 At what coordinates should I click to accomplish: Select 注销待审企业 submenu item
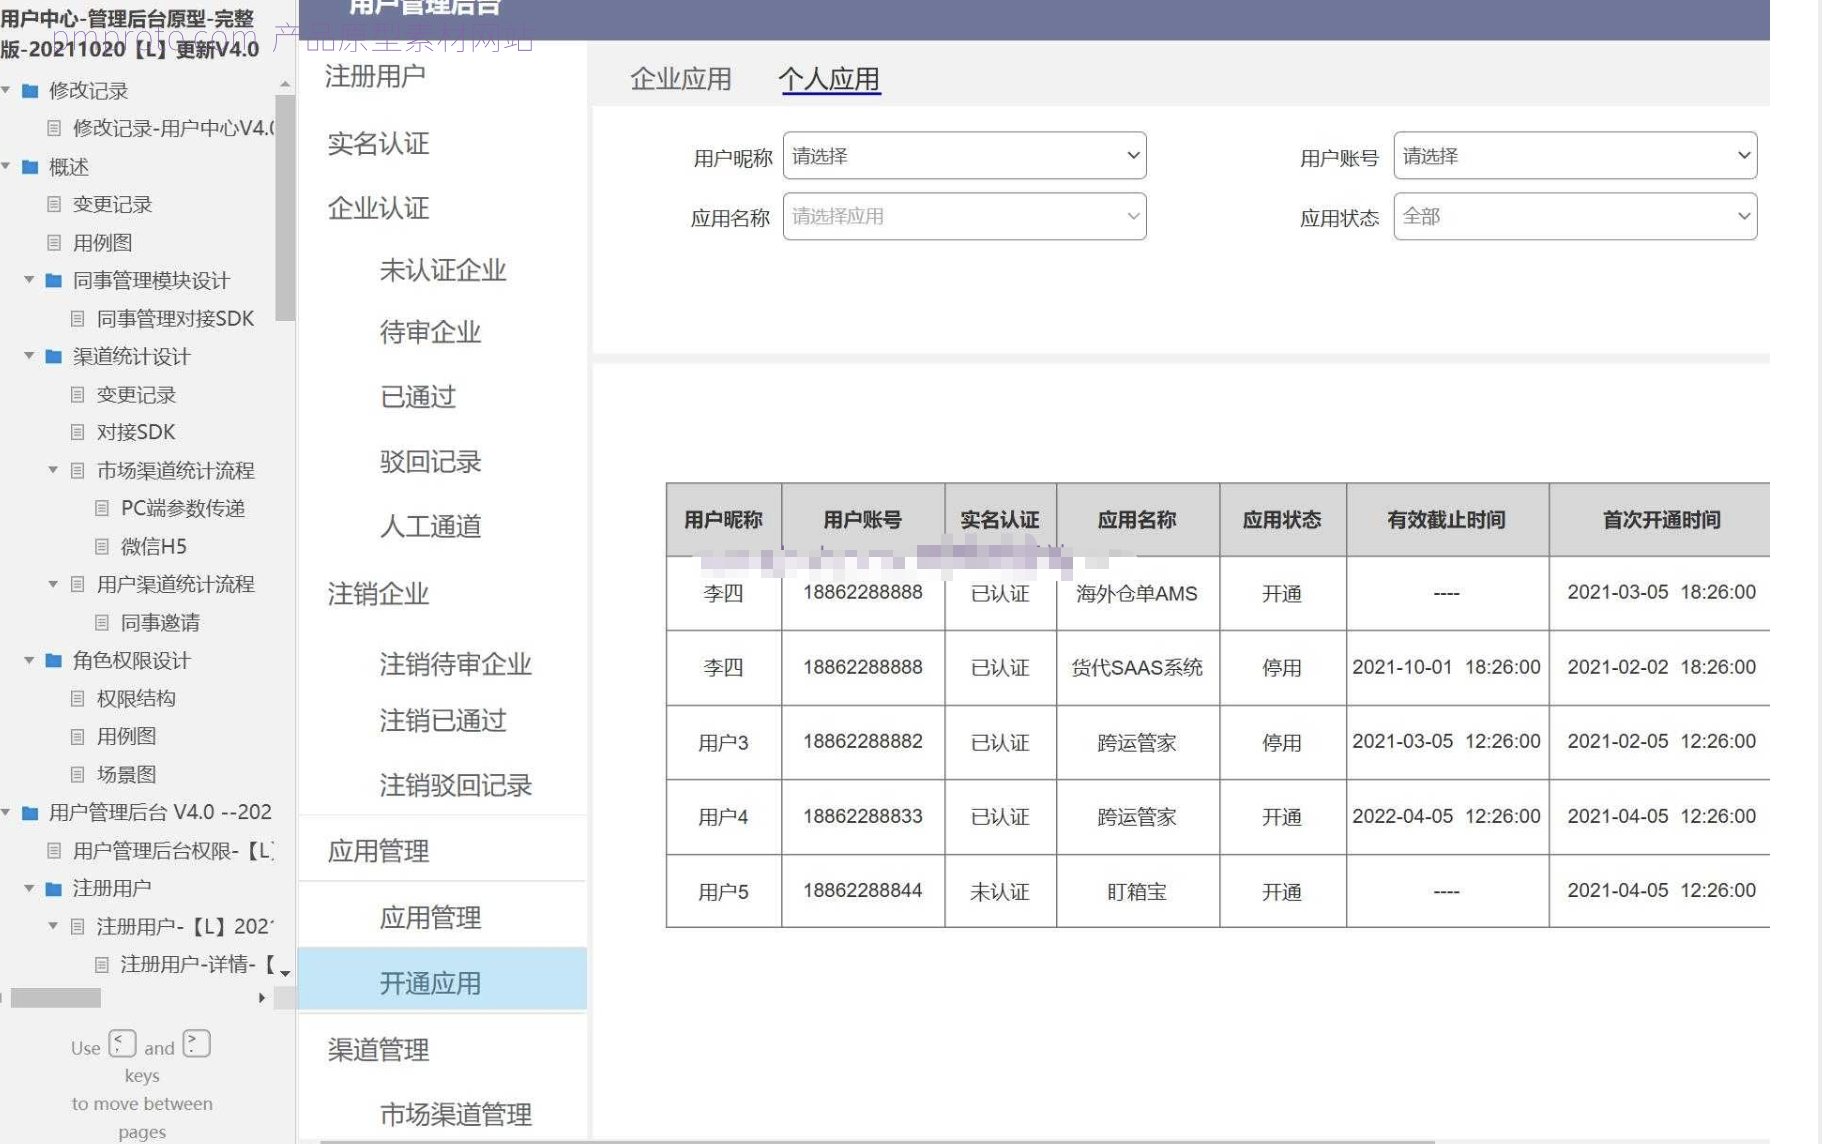pos(455,665)
